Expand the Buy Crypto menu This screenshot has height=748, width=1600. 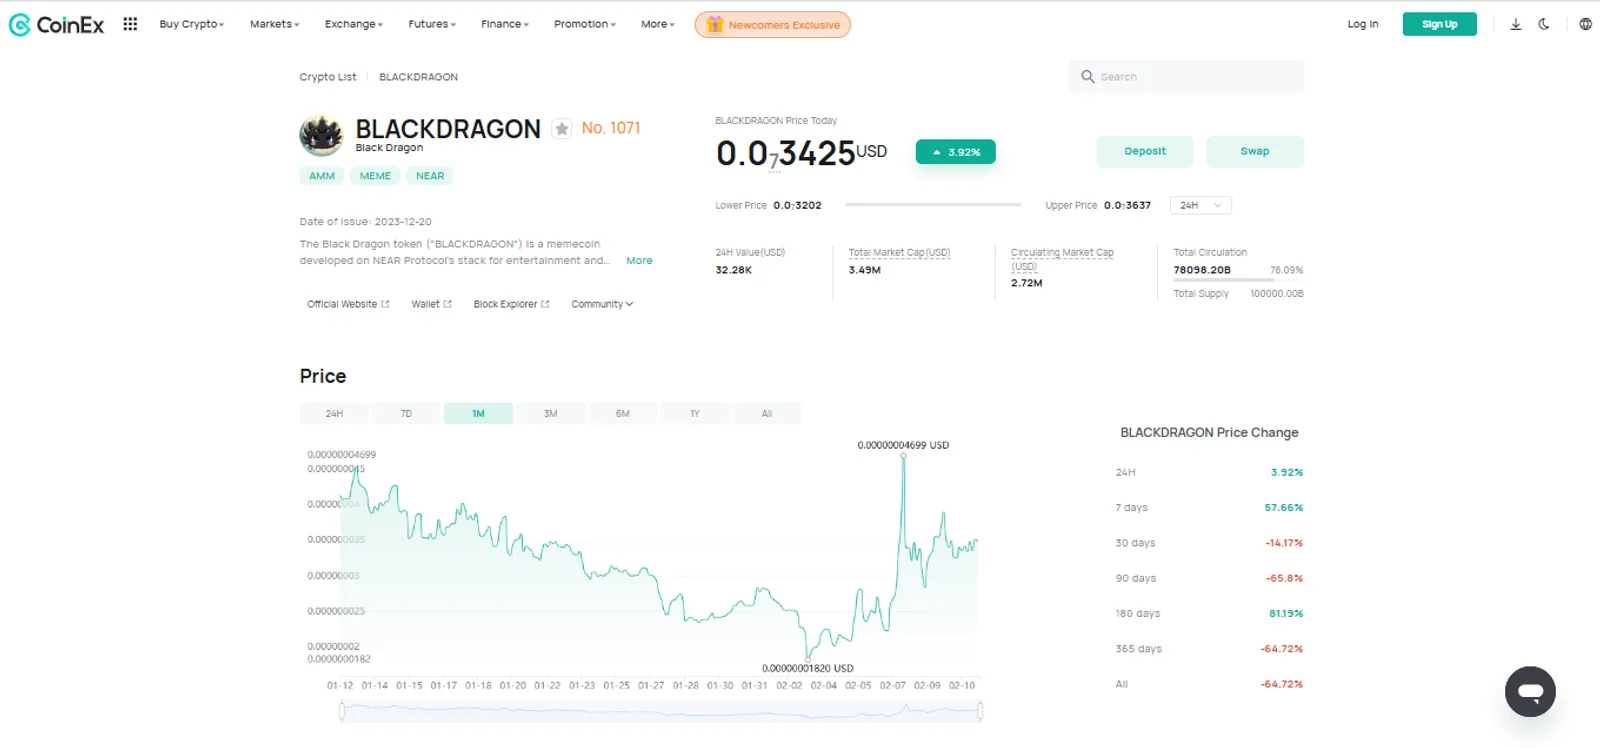coord(192,24)
